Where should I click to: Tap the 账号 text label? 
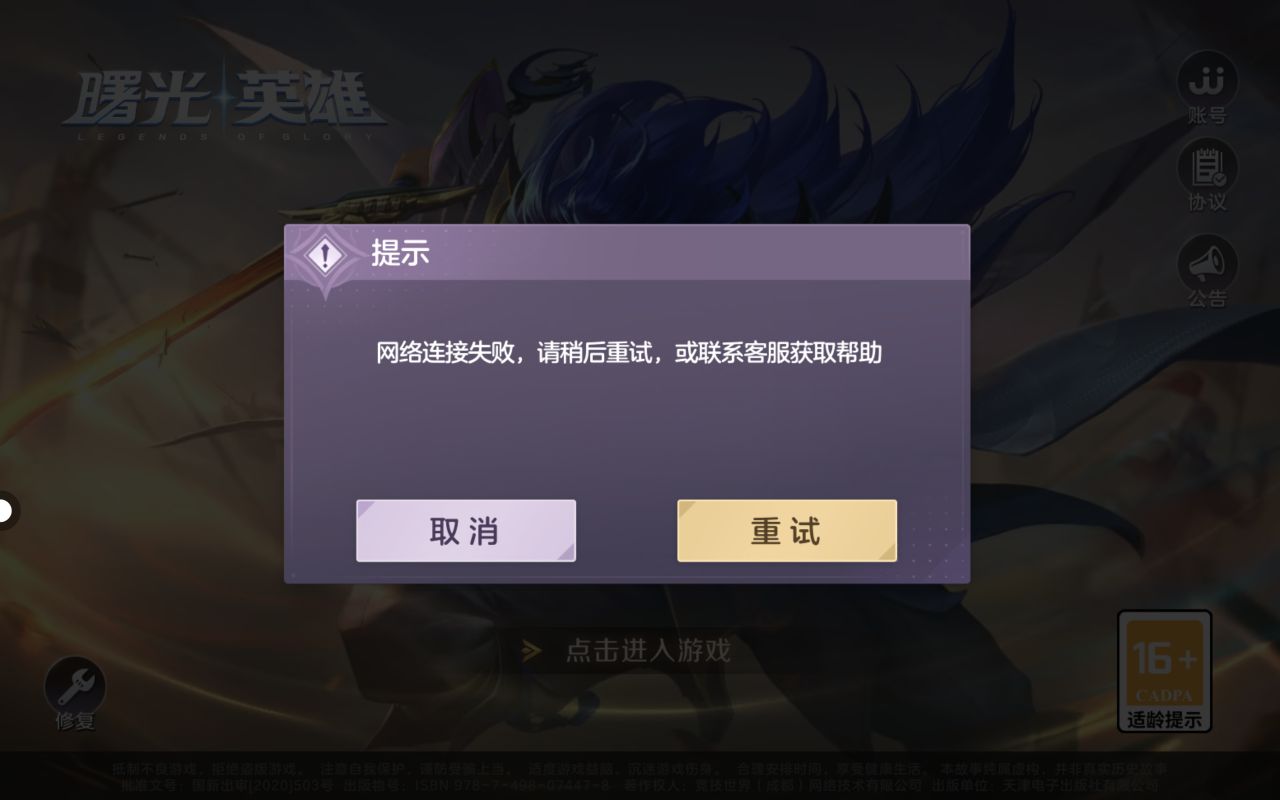click(1207, 117)
